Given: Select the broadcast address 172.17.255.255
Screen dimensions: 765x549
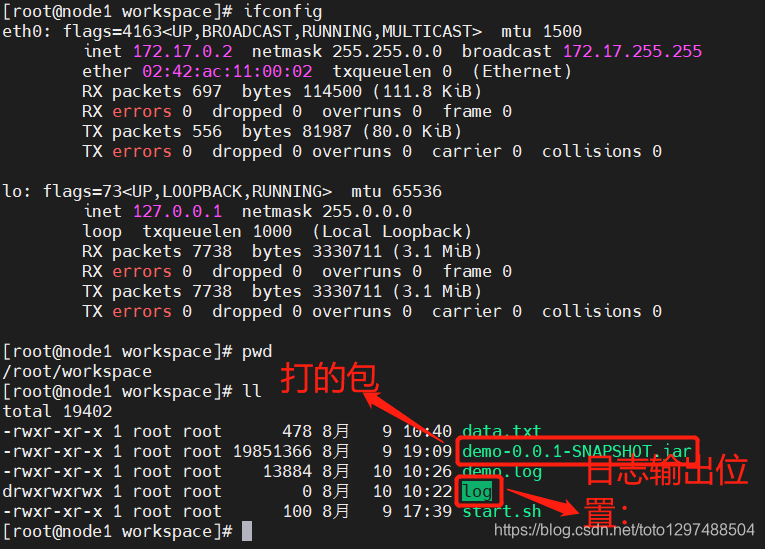Looking at the screenshot, I should [632, 51].
